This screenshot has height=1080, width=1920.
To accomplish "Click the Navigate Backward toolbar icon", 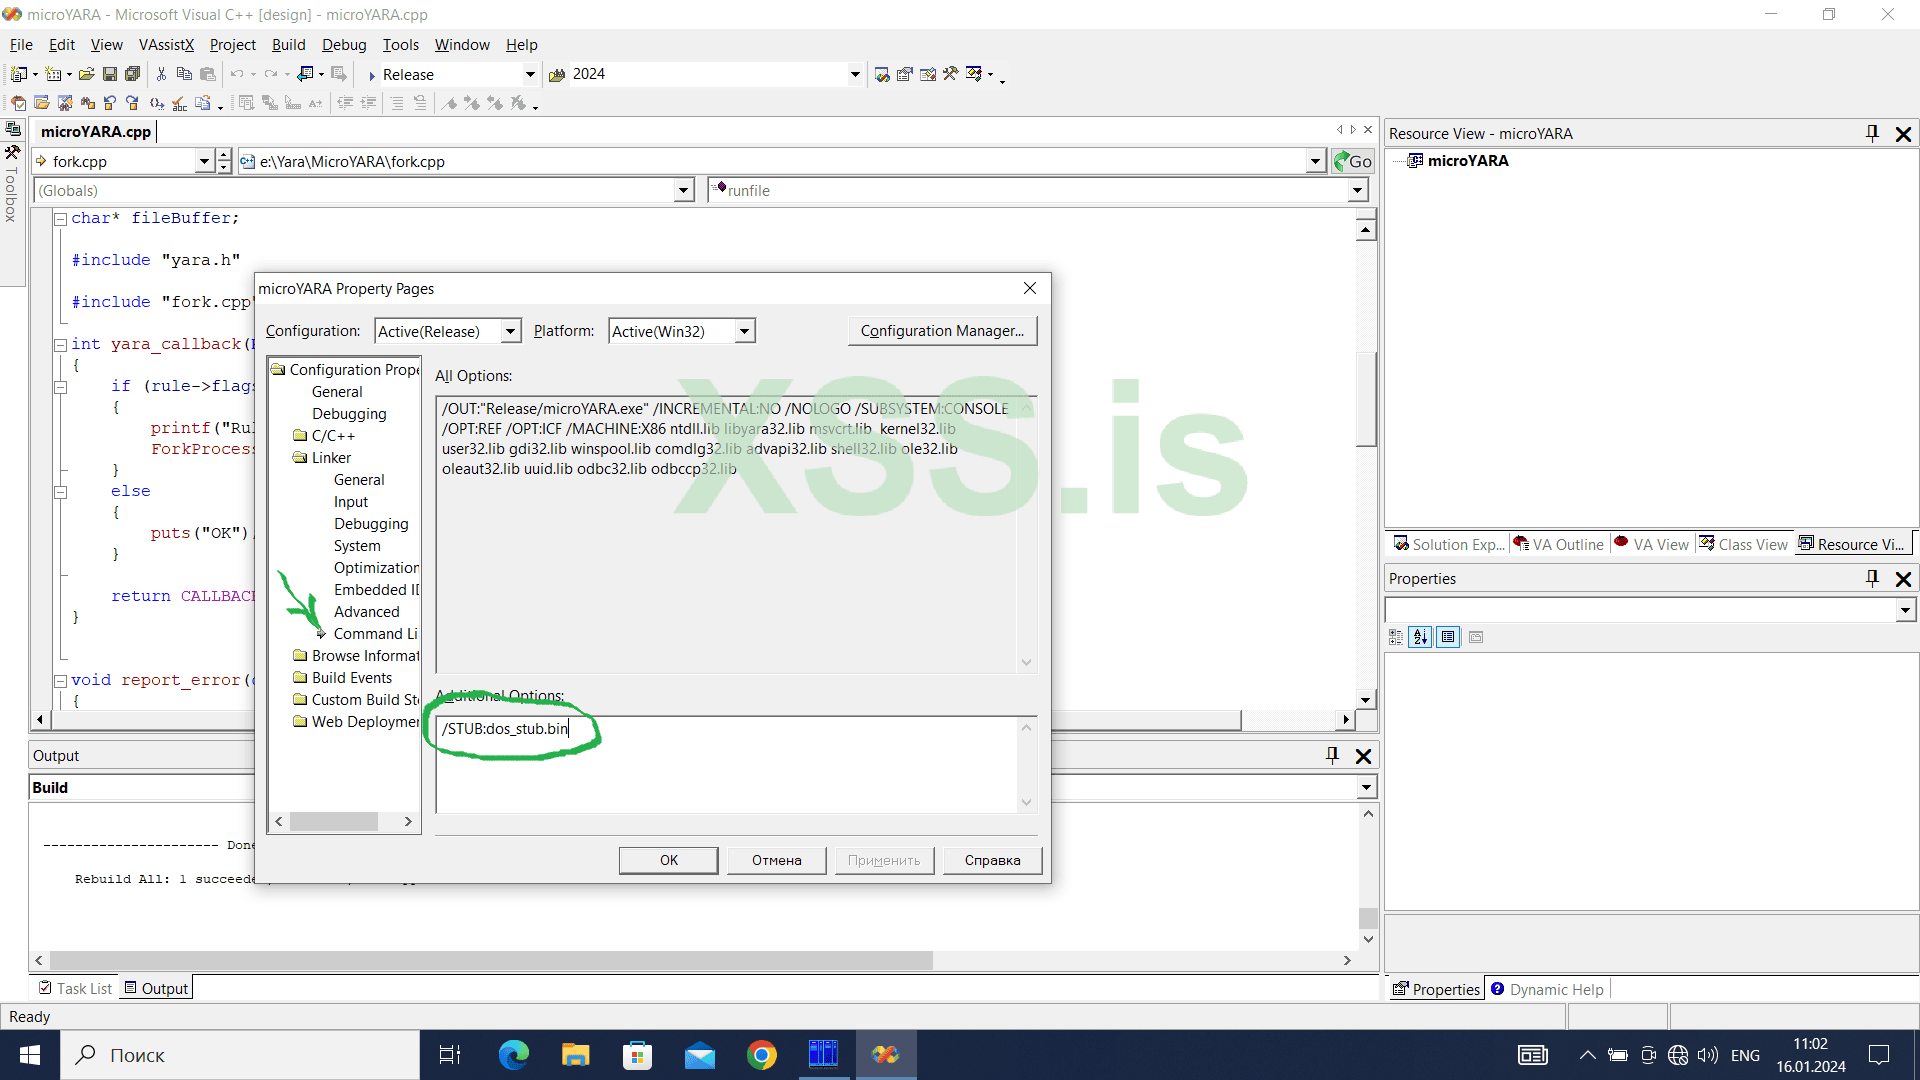I will [x=305, y=74].
